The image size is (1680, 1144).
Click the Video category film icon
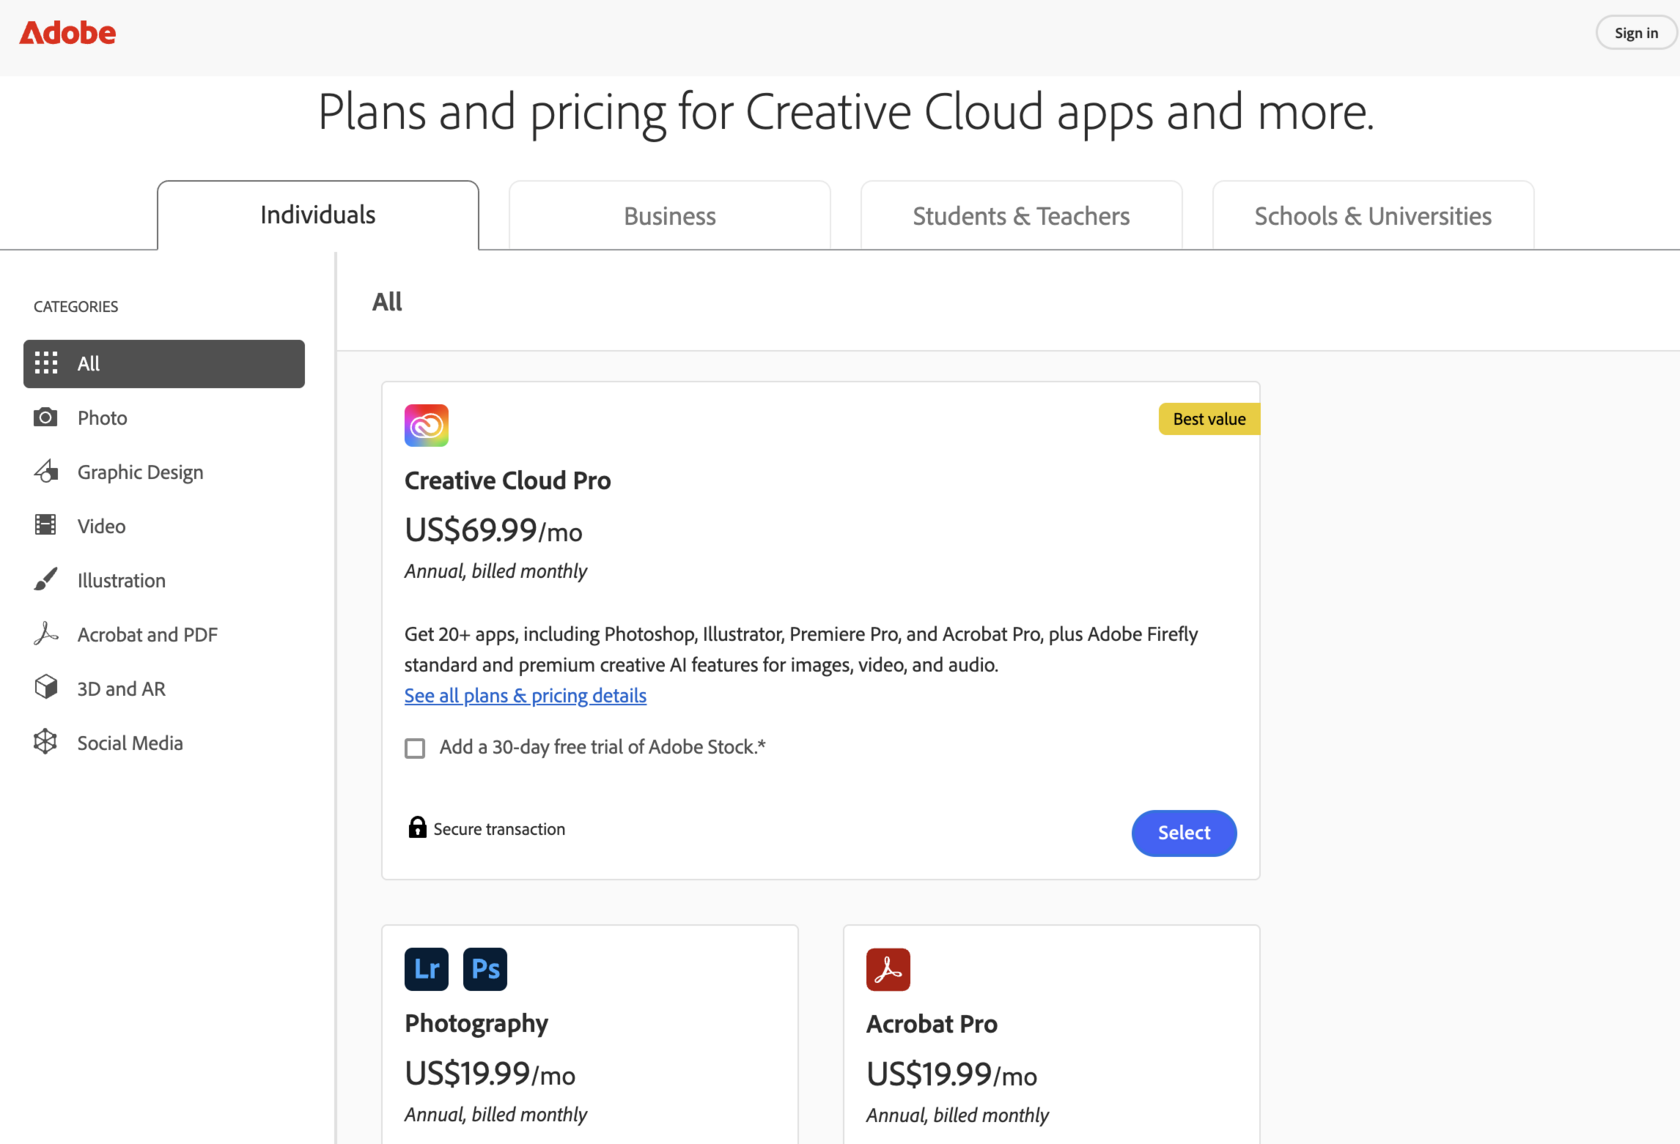[x=45, y=525]
